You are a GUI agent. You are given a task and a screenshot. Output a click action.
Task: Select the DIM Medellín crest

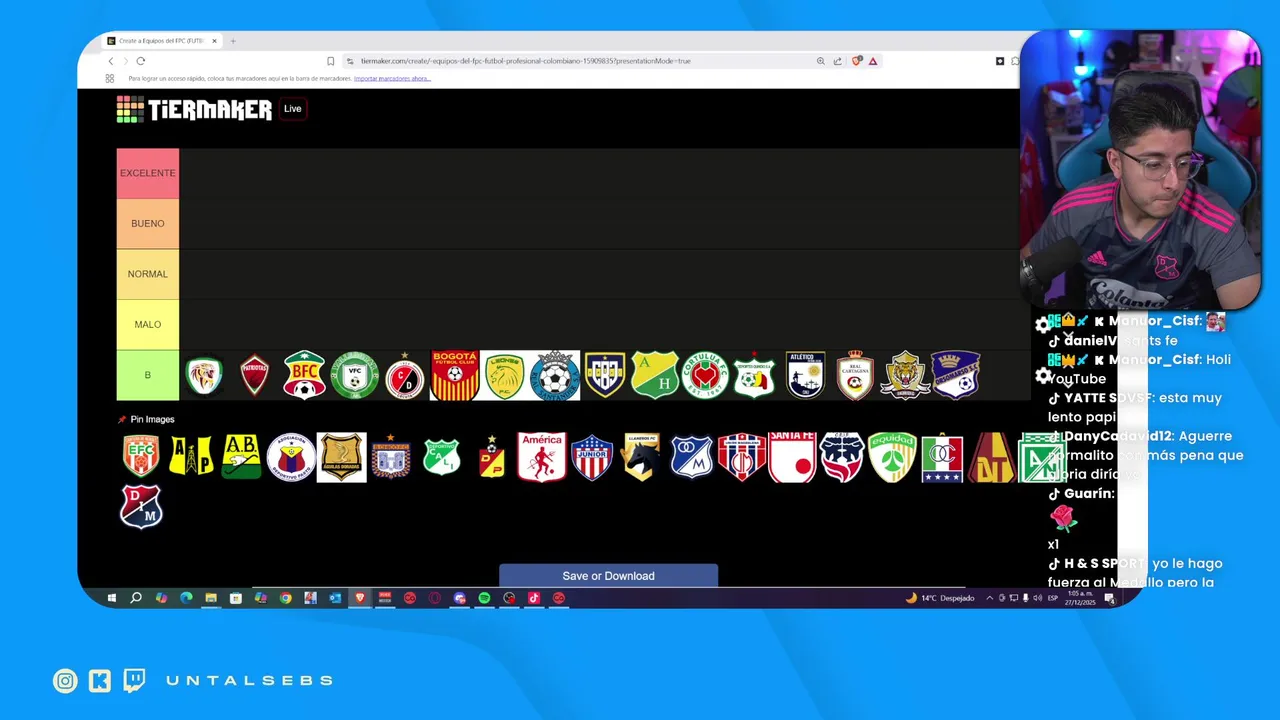[141, 507]
